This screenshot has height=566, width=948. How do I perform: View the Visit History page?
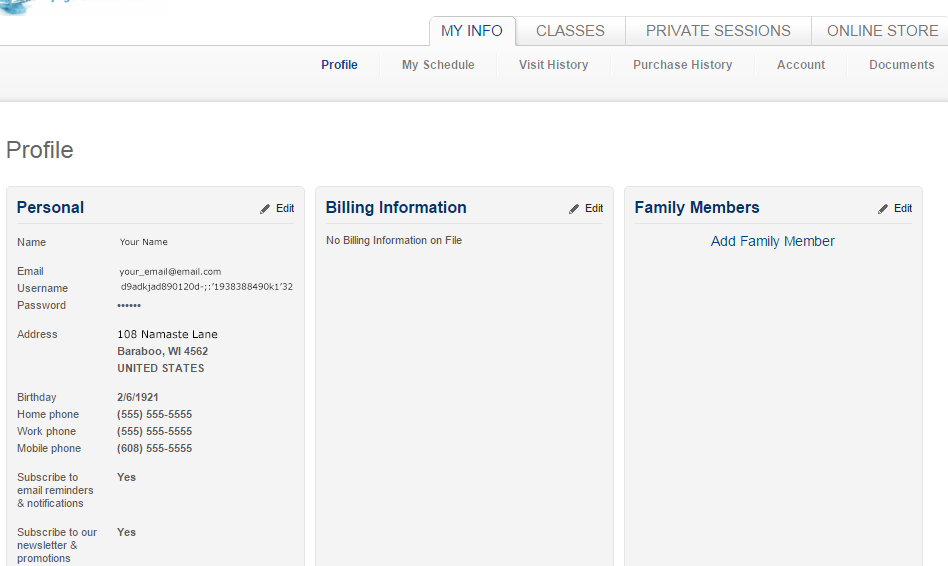[553, 65]
